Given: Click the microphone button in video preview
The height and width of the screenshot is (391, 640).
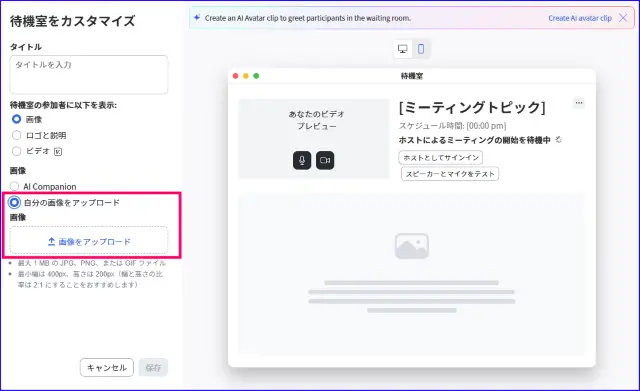Looking at the screenshot, I should [302, 160].
